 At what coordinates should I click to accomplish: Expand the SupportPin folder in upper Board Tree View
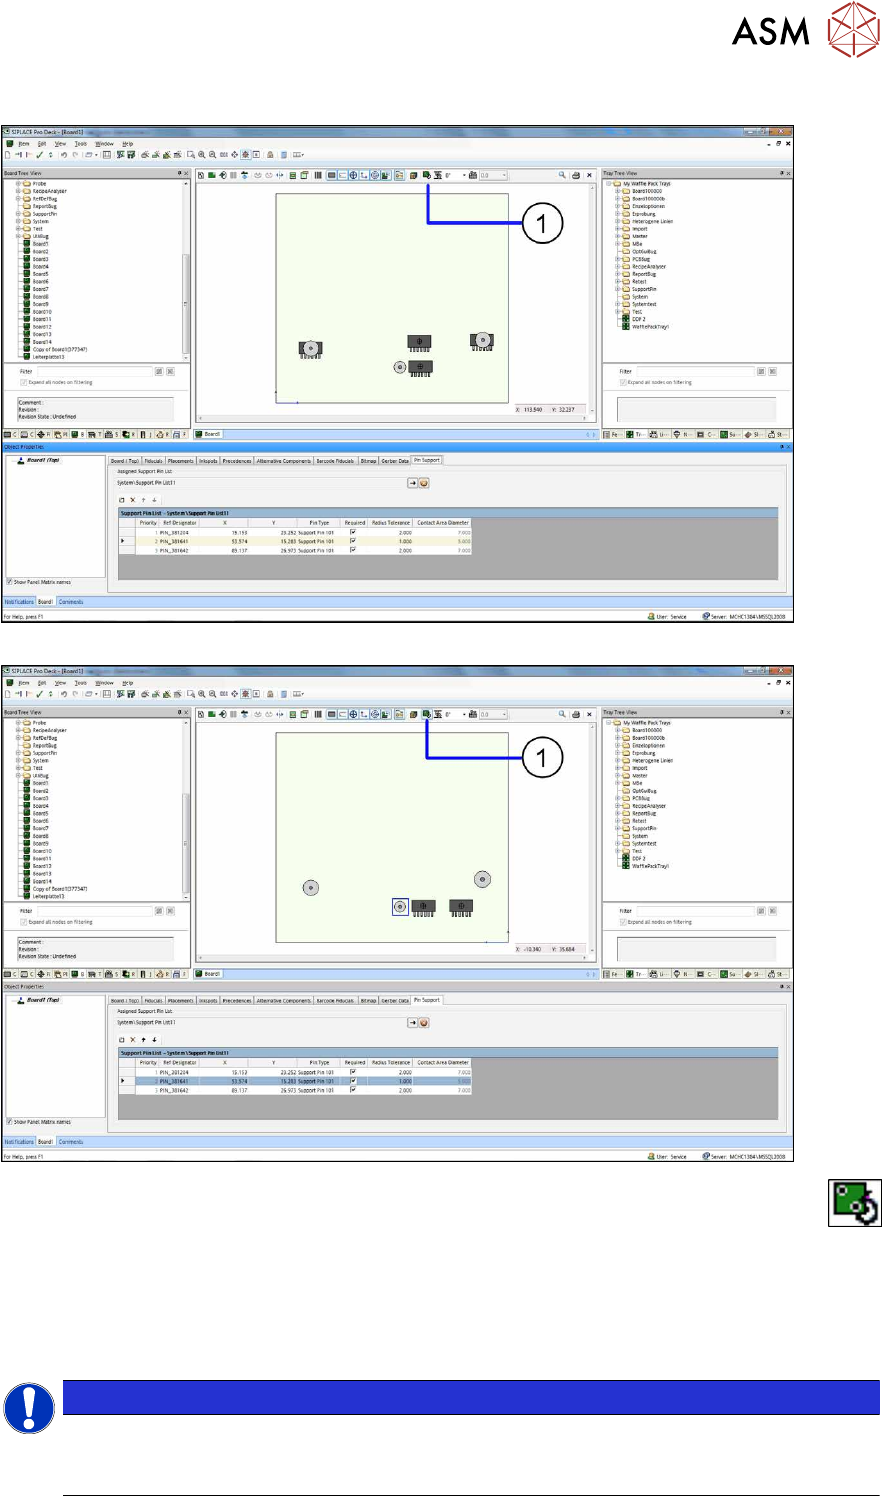18,214
